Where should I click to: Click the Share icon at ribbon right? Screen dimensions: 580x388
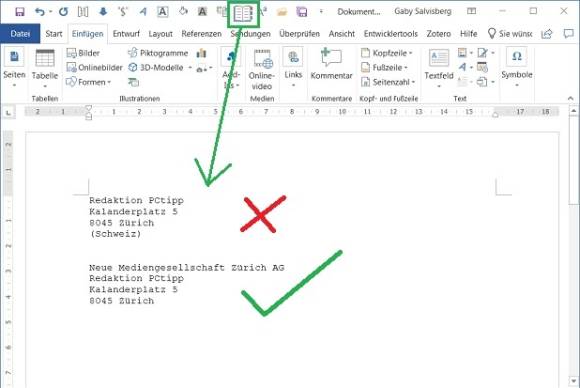coord(547,34)
